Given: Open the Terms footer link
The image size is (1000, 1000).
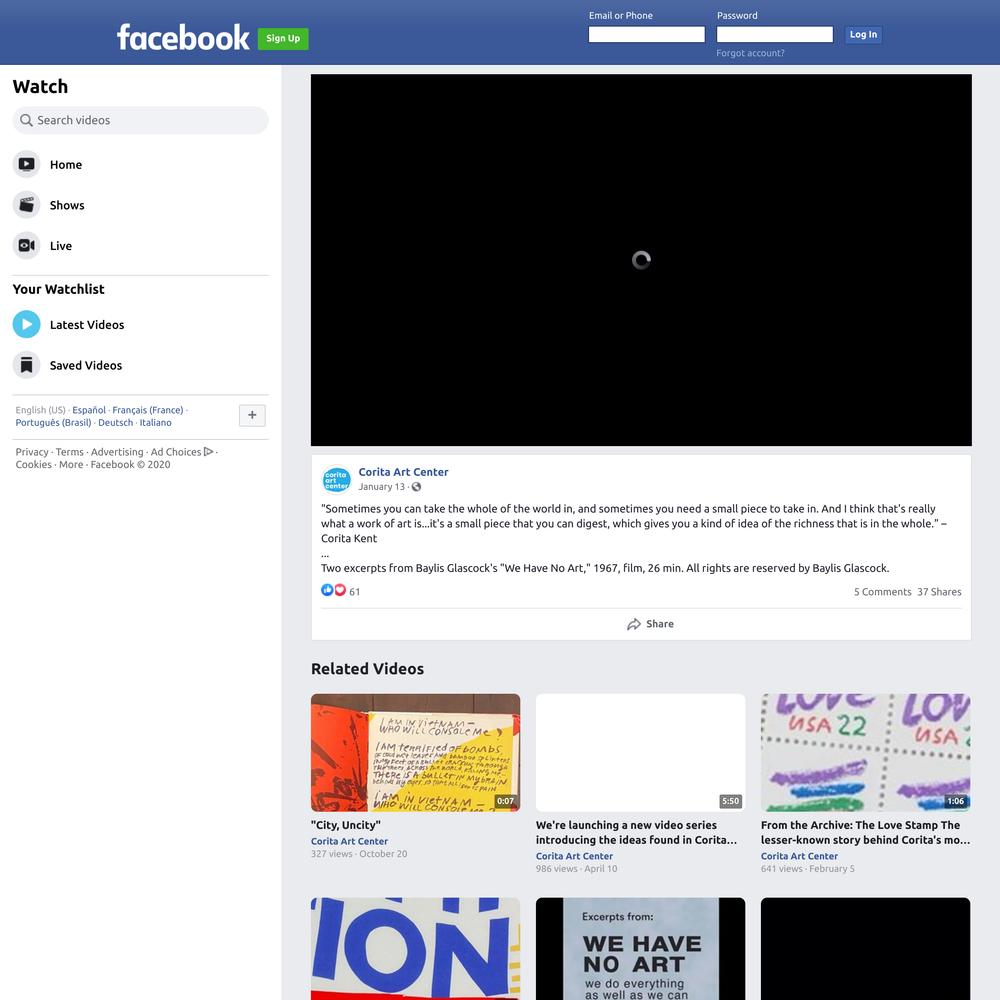Looking at the screenshot, I should [70, 452].
